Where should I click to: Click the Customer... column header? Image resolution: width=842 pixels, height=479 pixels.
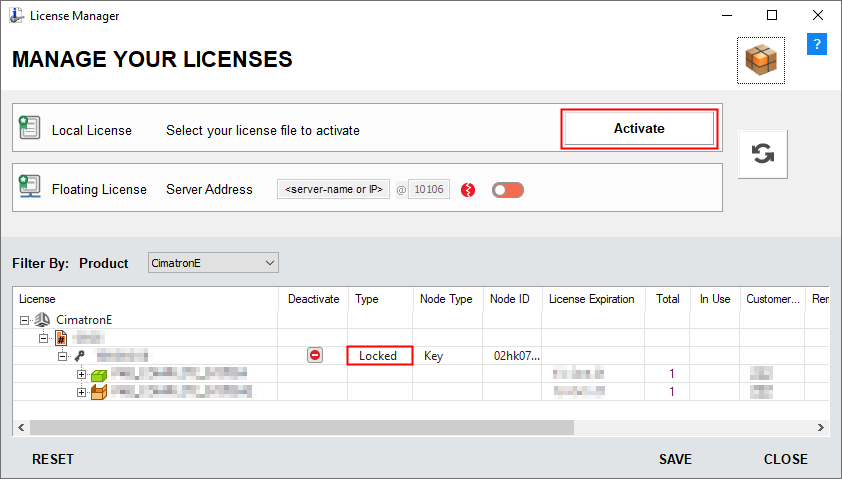click(x=772, y=299)
